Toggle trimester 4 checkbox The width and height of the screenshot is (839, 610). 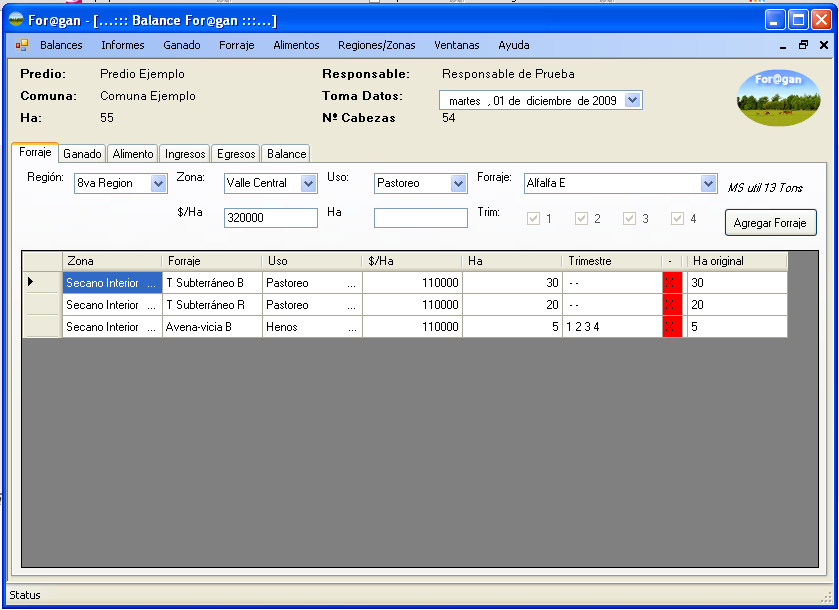coord(677,219)
